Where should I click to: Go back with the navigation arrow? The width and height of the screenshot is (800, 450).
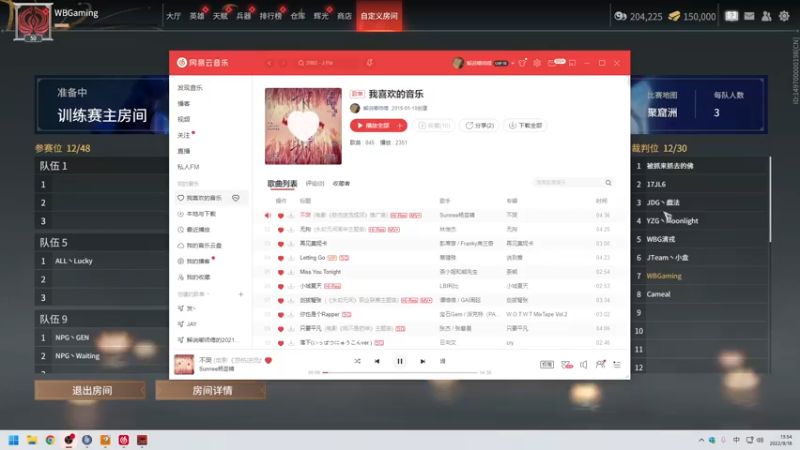coord(269,63)
